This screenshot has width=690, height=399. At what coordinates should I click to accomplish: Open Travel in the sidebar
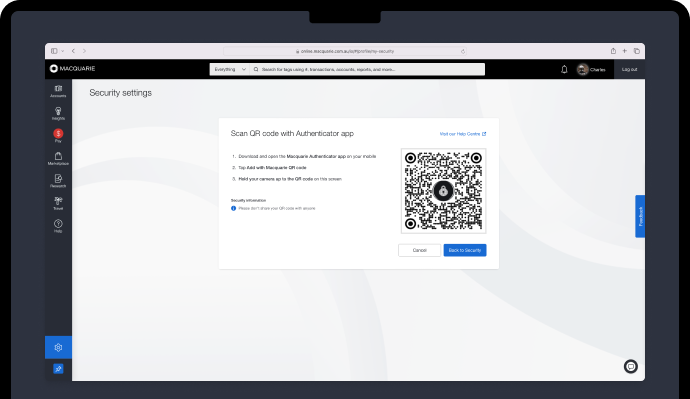click(x=58, y=203)
